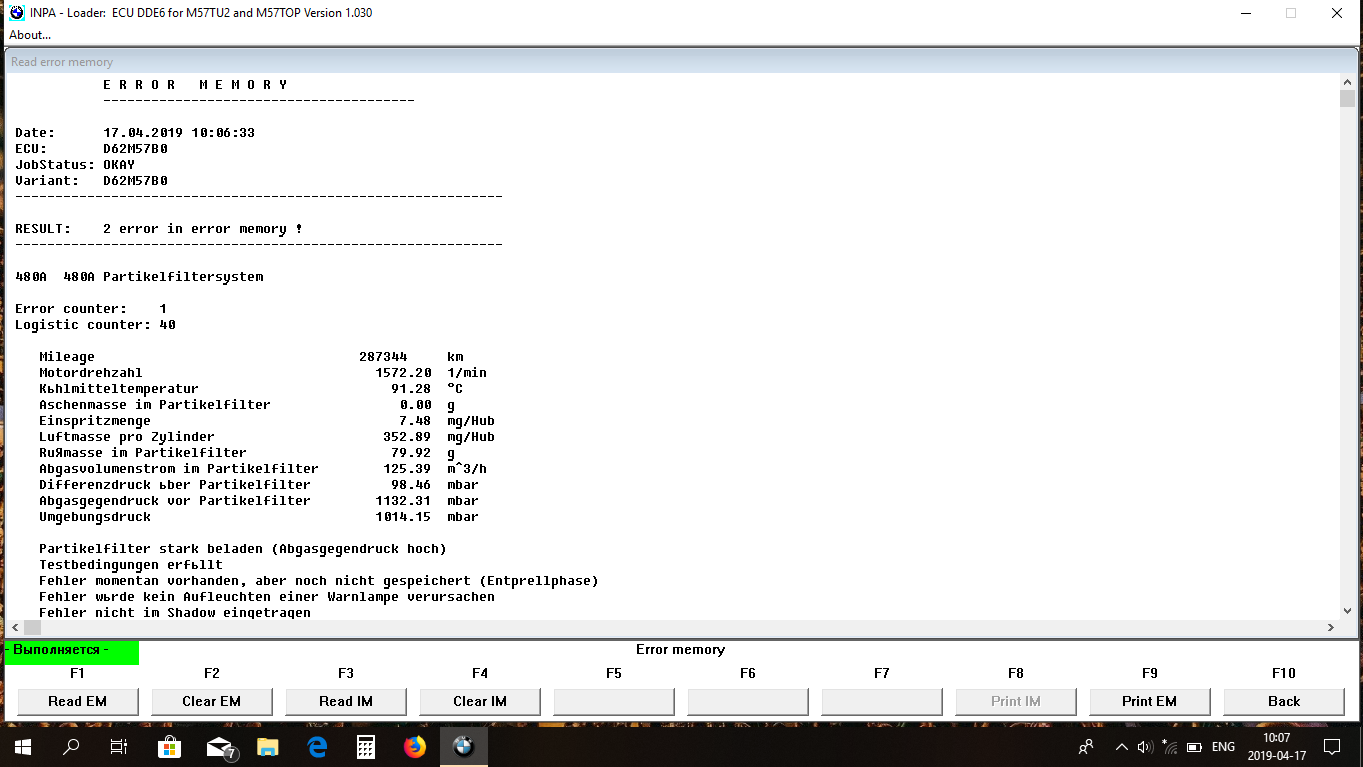Open the About... menu
The height and width of the screenshot is (767, 1363).
30,35
